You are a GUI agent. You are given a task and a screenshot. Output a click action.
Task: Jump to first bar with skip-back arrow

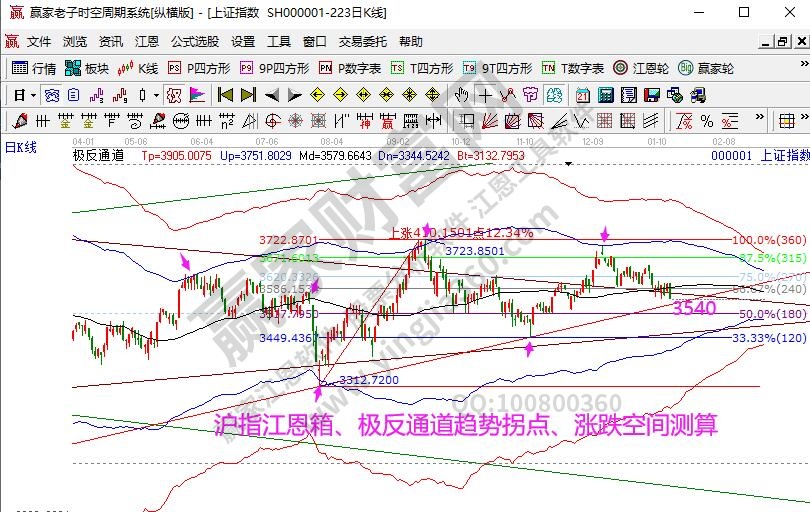tap(225, 95)
